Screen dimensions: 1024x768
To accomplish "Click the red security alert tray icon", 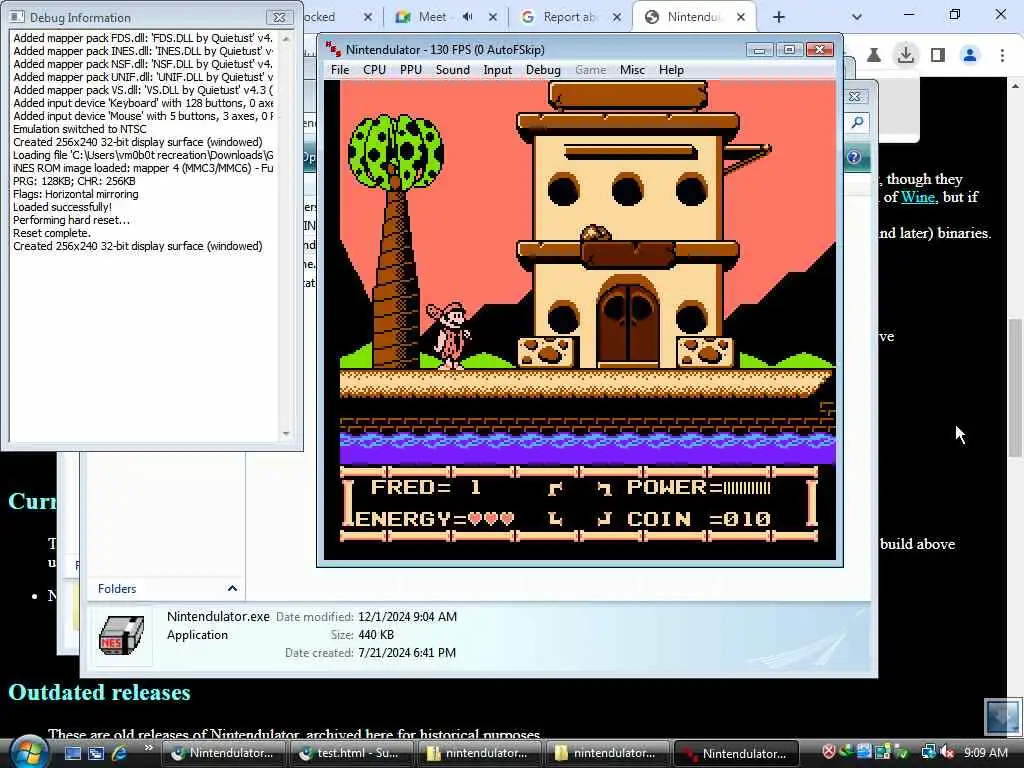I will [x=828, y=752].
